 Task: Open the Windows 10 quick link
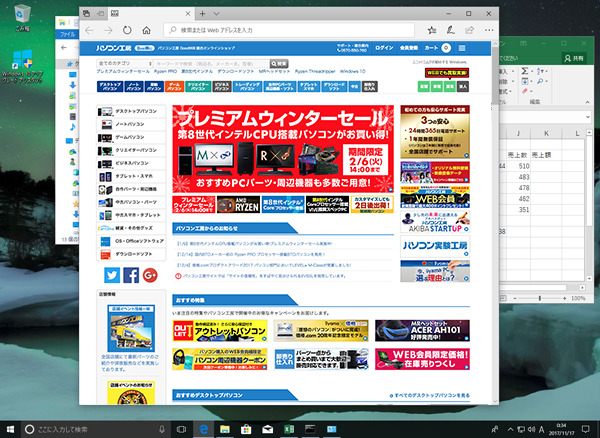click(352, 72)
